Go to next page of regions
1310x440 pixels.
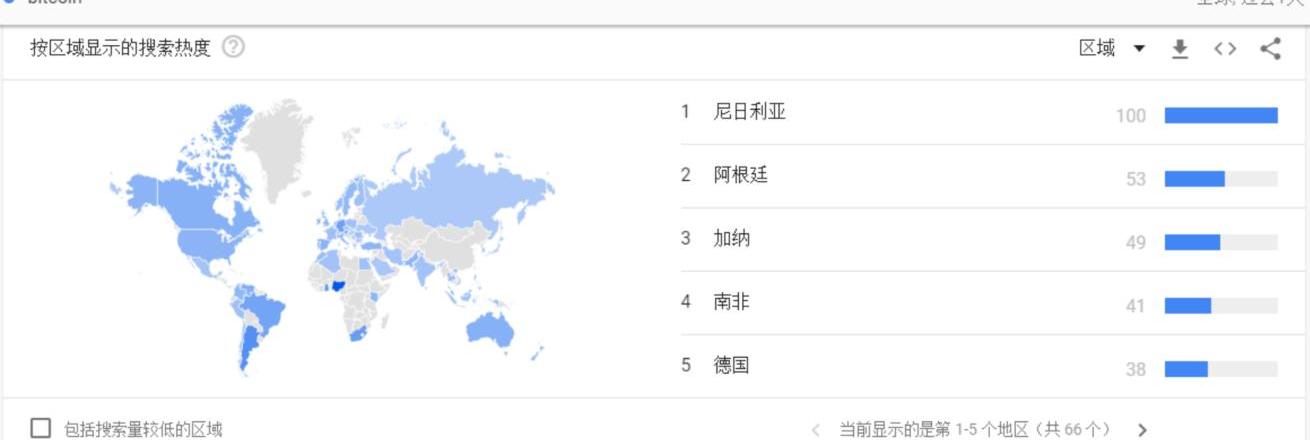(1143, 430)
